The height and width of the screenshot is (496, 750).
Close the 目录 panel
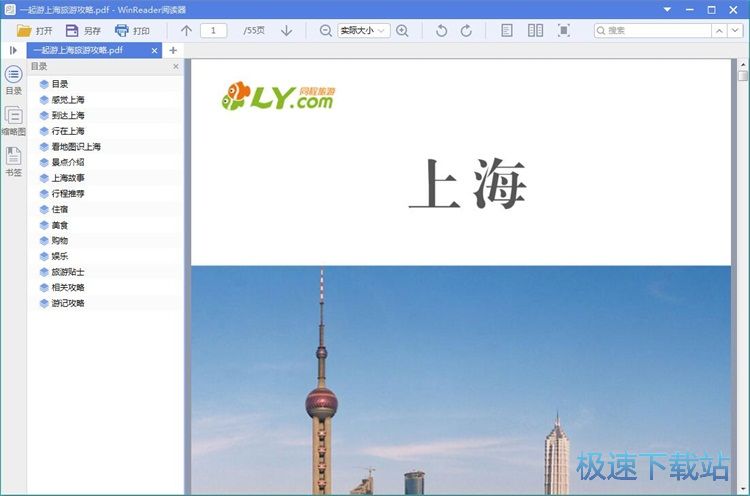(176, 66)
